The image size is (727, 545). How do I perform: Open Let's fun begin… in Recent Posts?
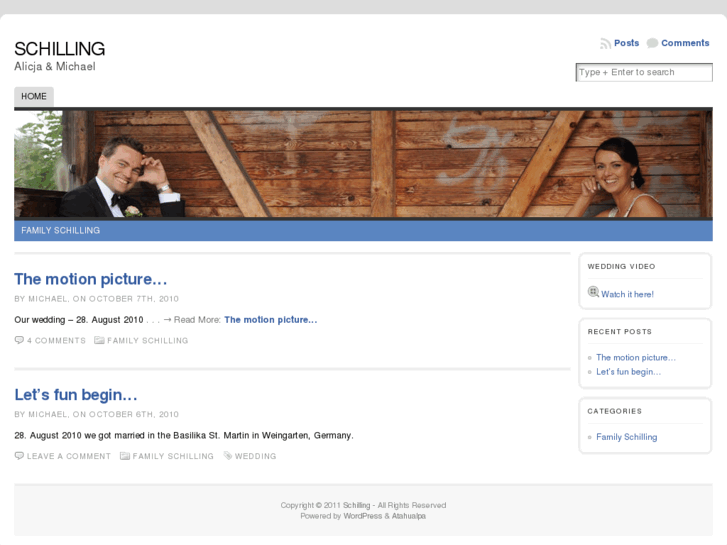click(628, 372)
